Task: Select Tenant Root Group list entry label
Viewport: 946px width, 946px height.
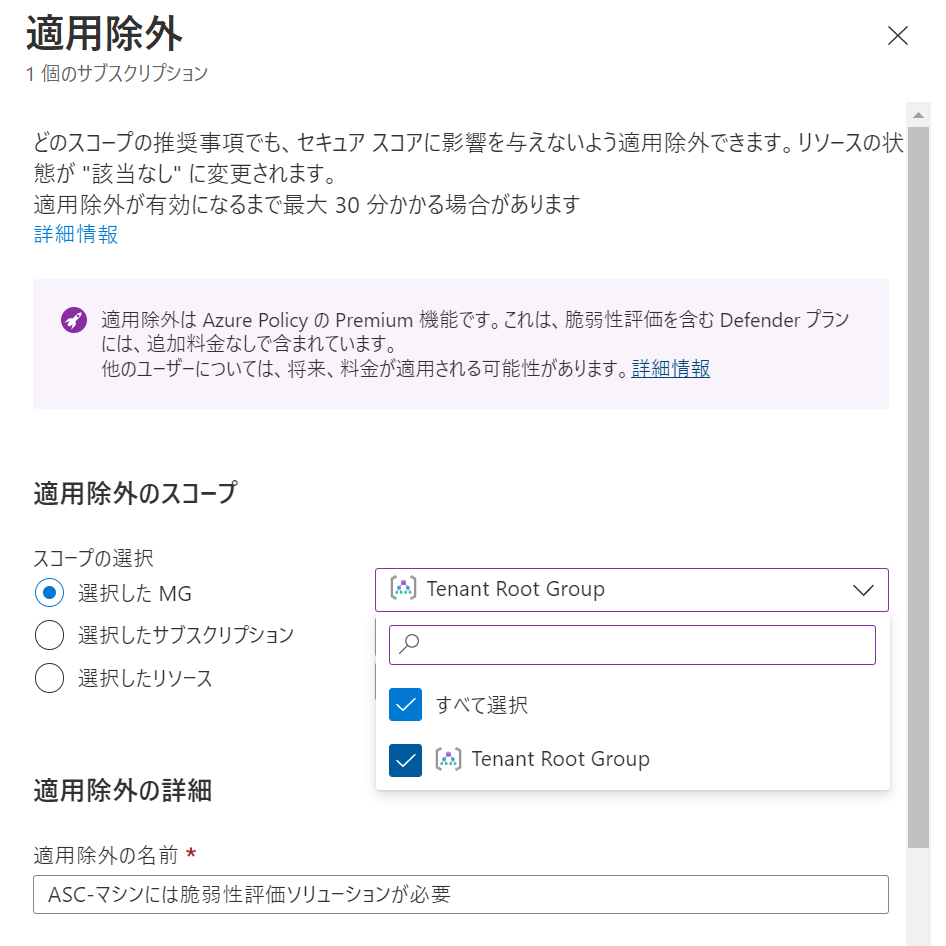Action: (x=560, y=759)
